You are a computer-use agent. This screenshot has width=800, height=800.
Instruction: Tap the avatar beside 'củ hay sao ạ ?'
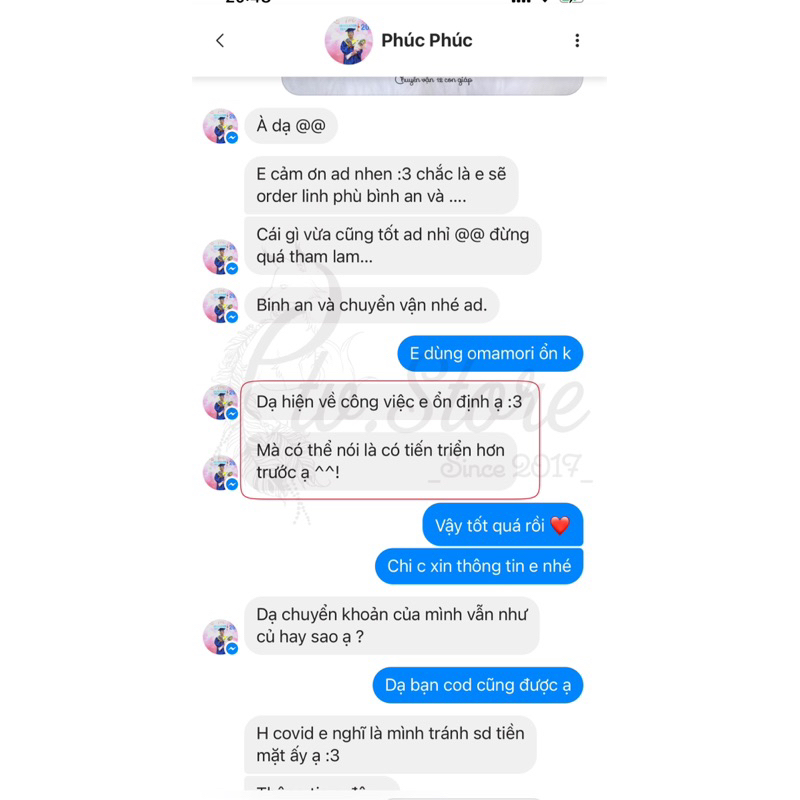220,637
